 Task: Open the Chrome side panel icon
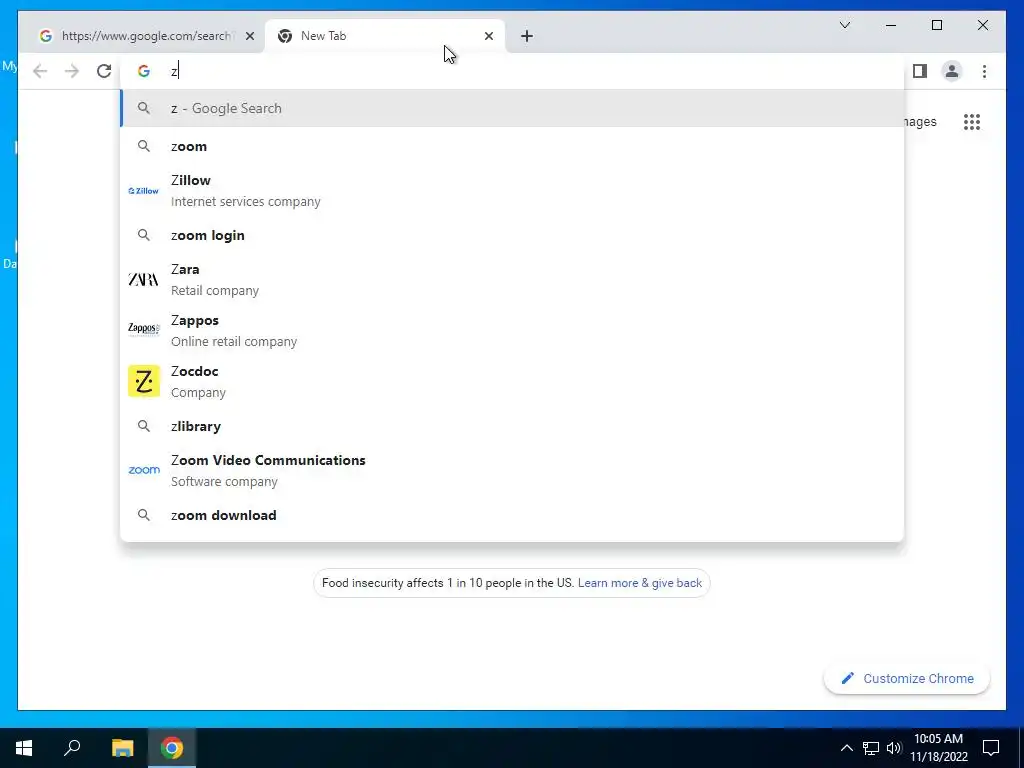pyautogui.click(x=920, y=71)
